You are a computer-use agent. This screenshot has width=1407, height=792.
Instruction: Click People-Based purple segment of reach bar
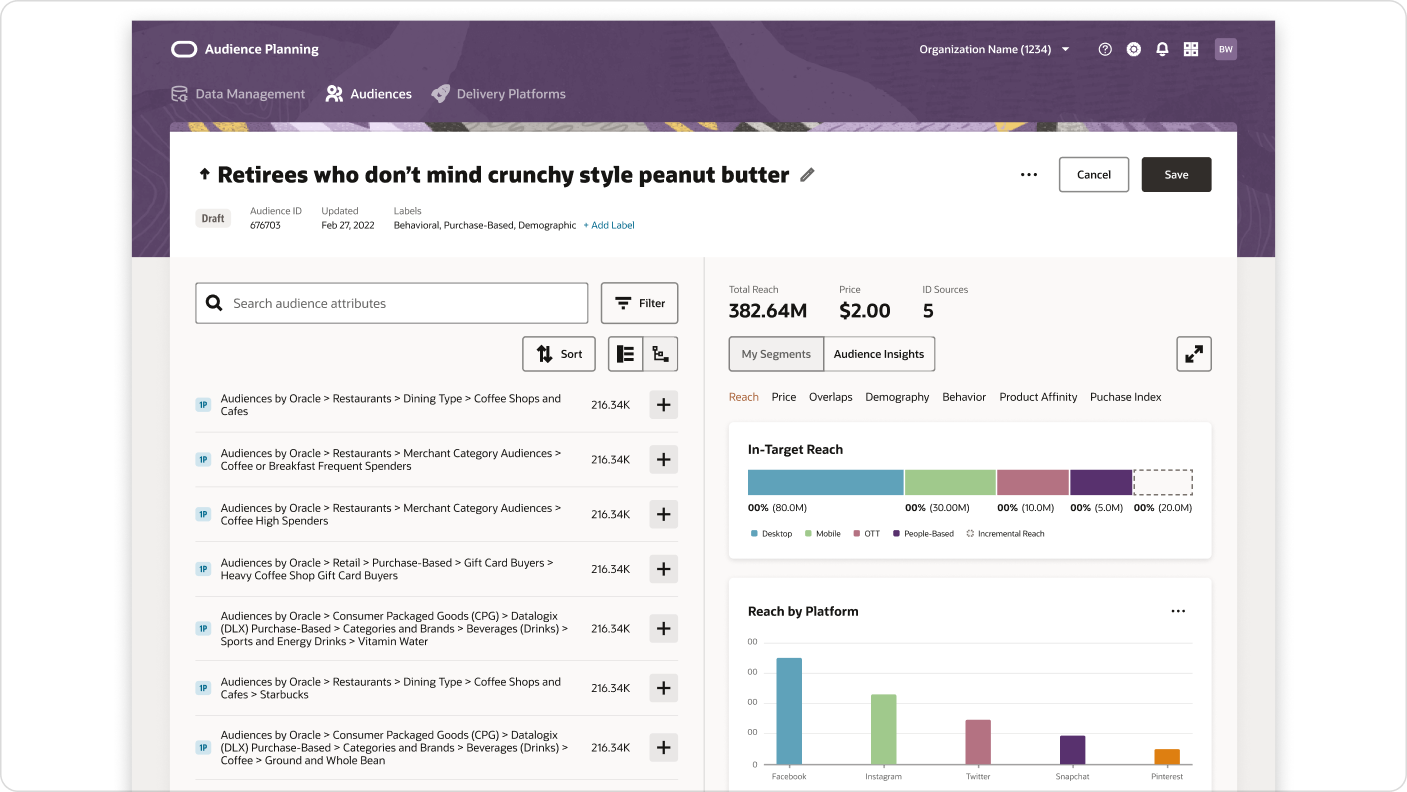click(x=1101, y=482)
